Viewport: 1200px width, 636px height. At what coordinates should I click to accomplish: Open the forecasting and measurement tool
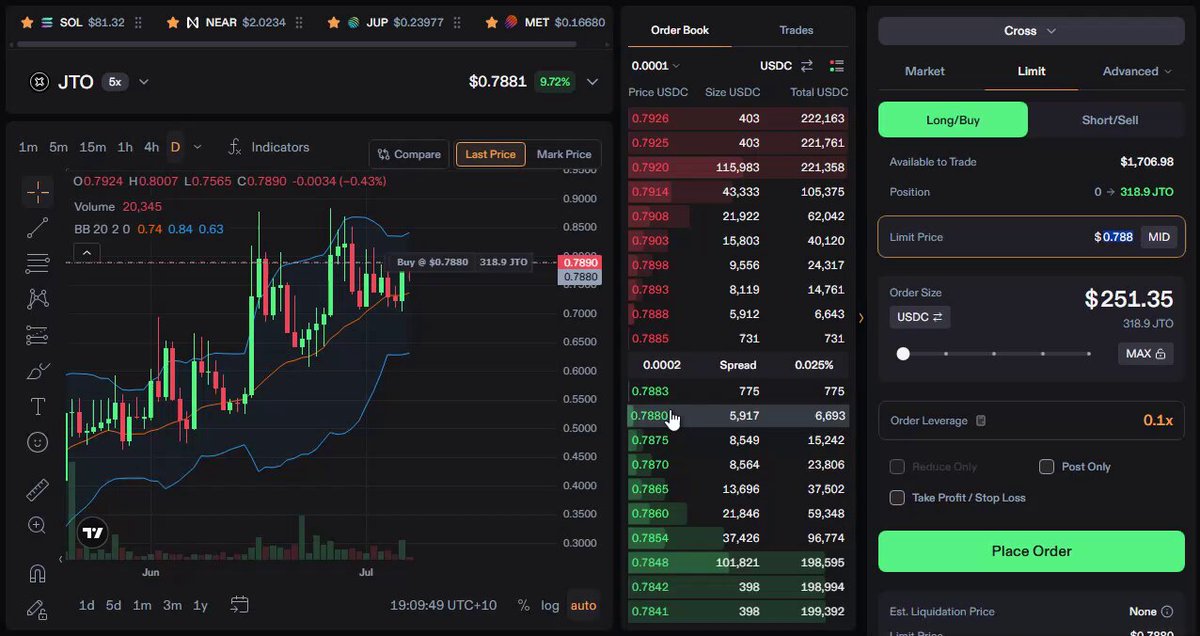click(38, 335)
